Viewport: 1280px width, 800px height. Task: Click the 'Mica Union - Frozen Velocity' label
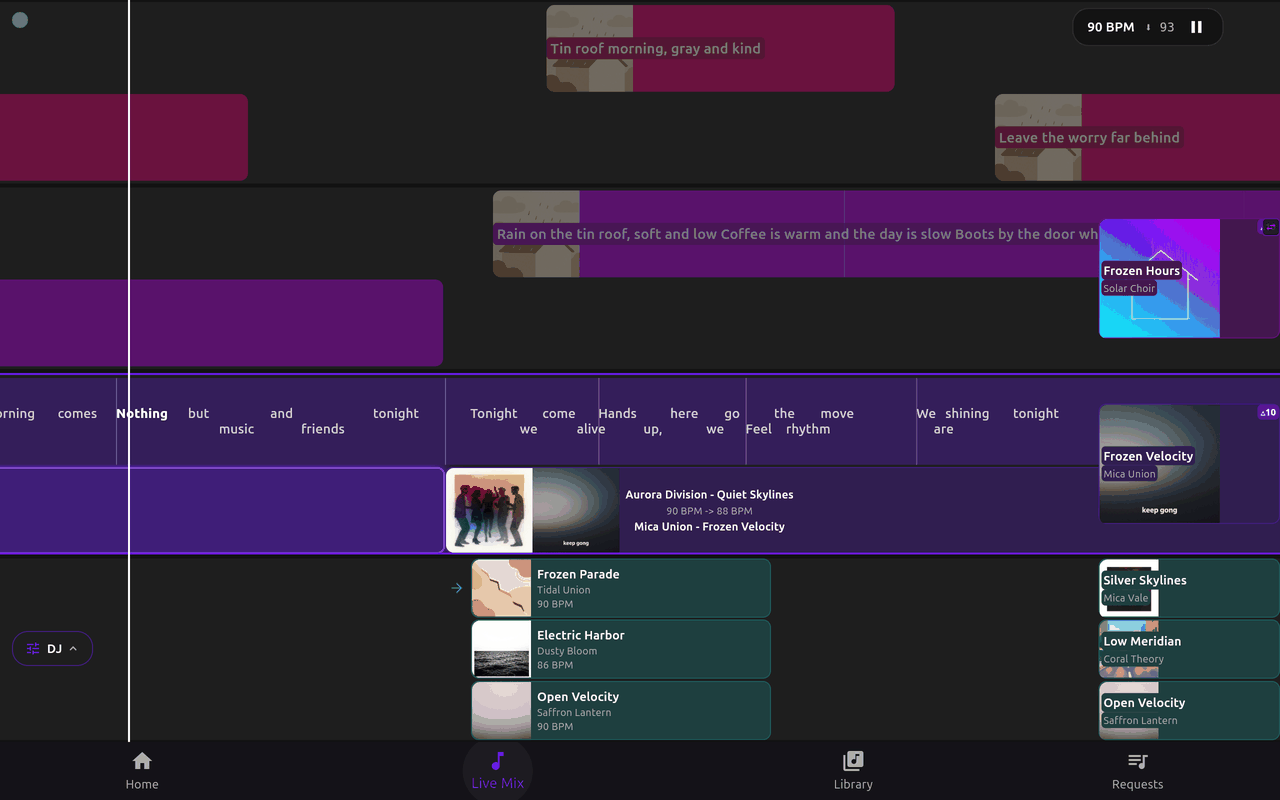pyautogui.click(x=709, y=526)
